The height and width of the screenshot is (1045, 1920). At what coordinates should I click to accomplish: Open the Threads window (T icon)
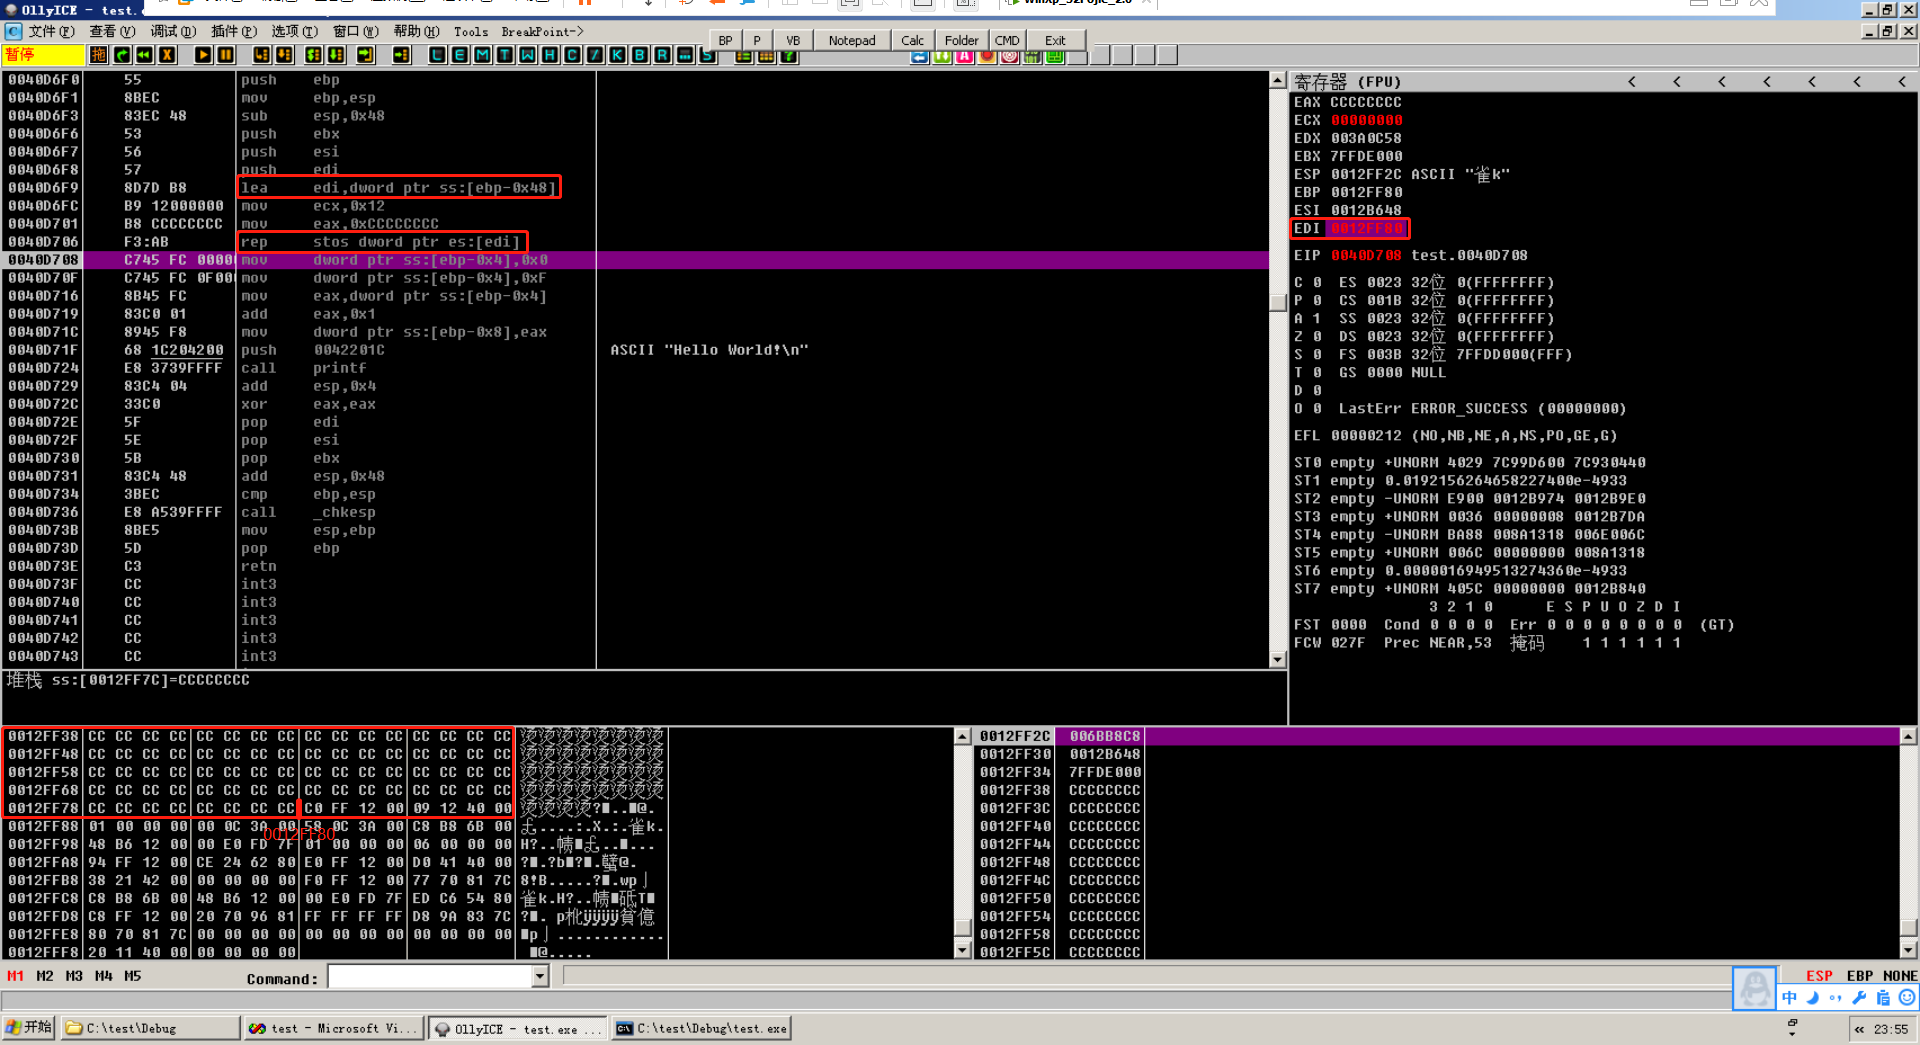(504, 55)
